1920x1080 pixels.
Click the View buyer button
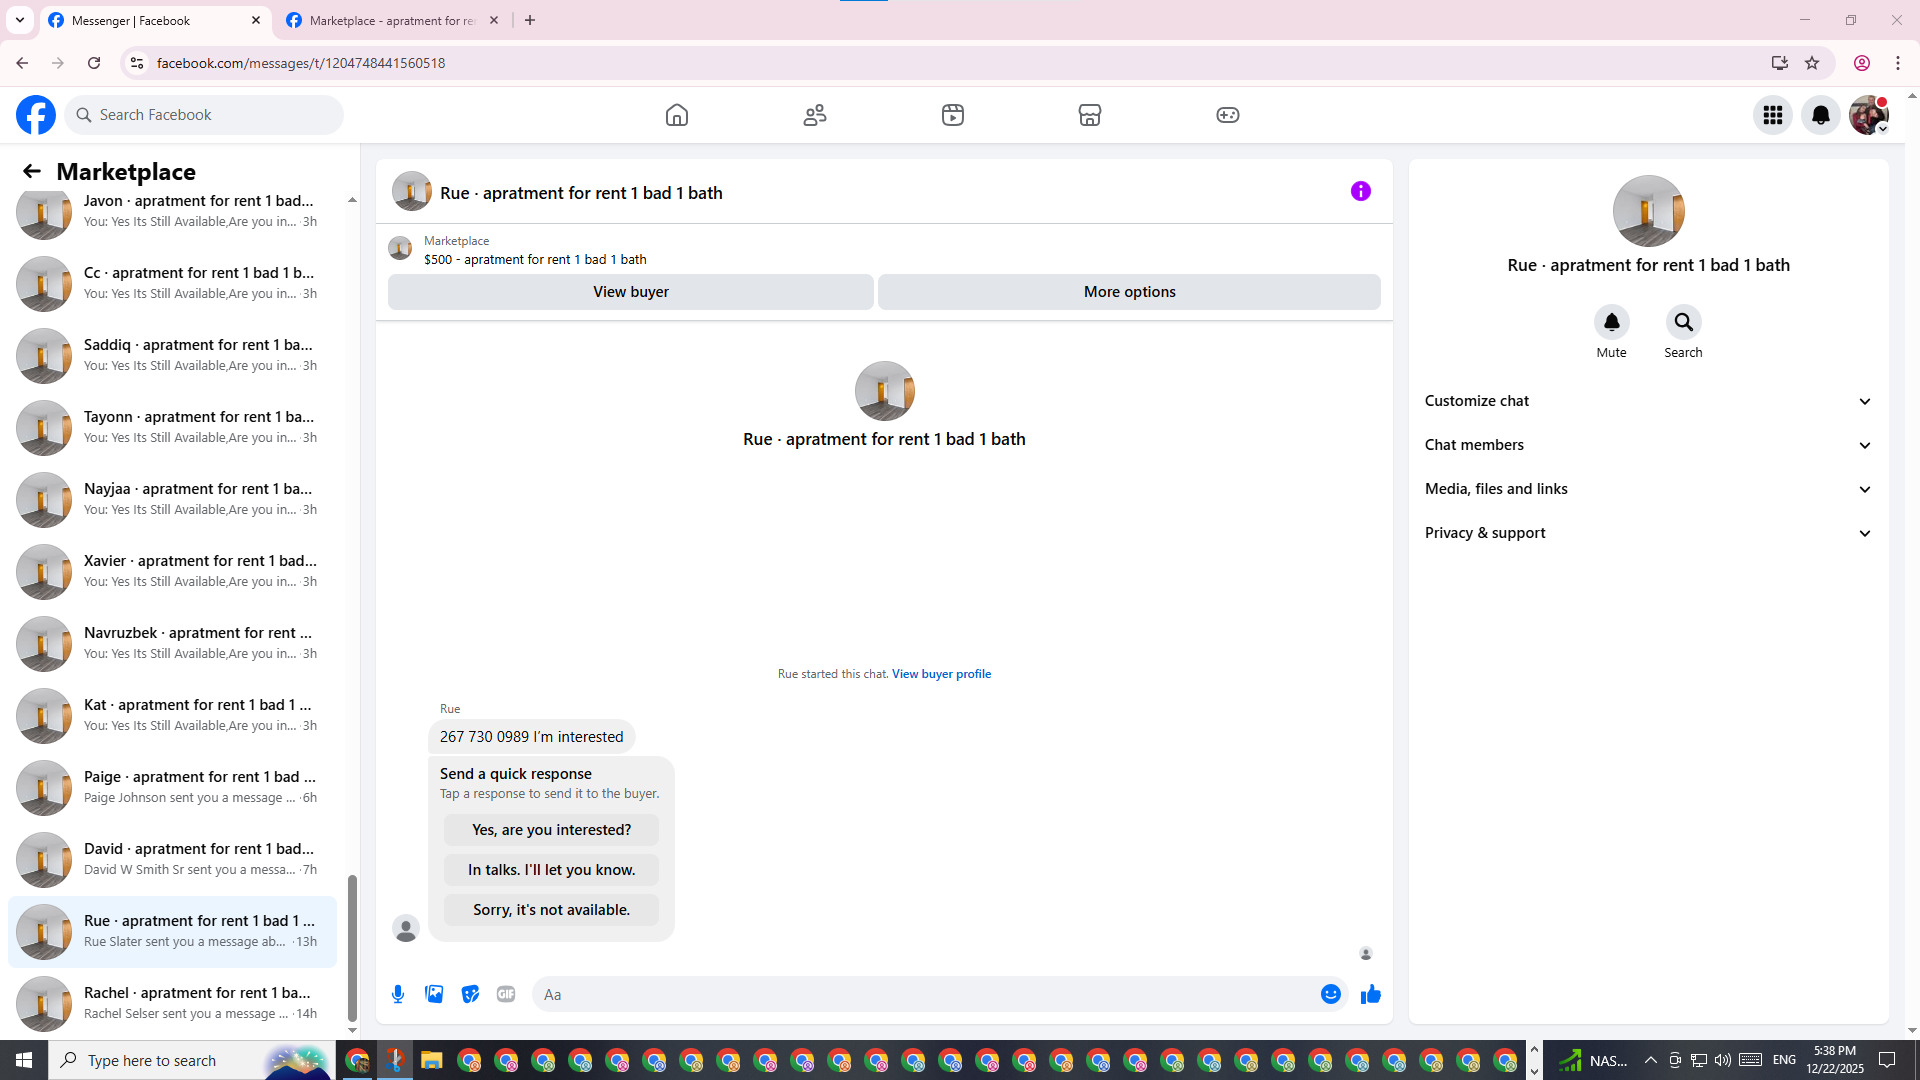pyautogui.click(x=630, y=292)
